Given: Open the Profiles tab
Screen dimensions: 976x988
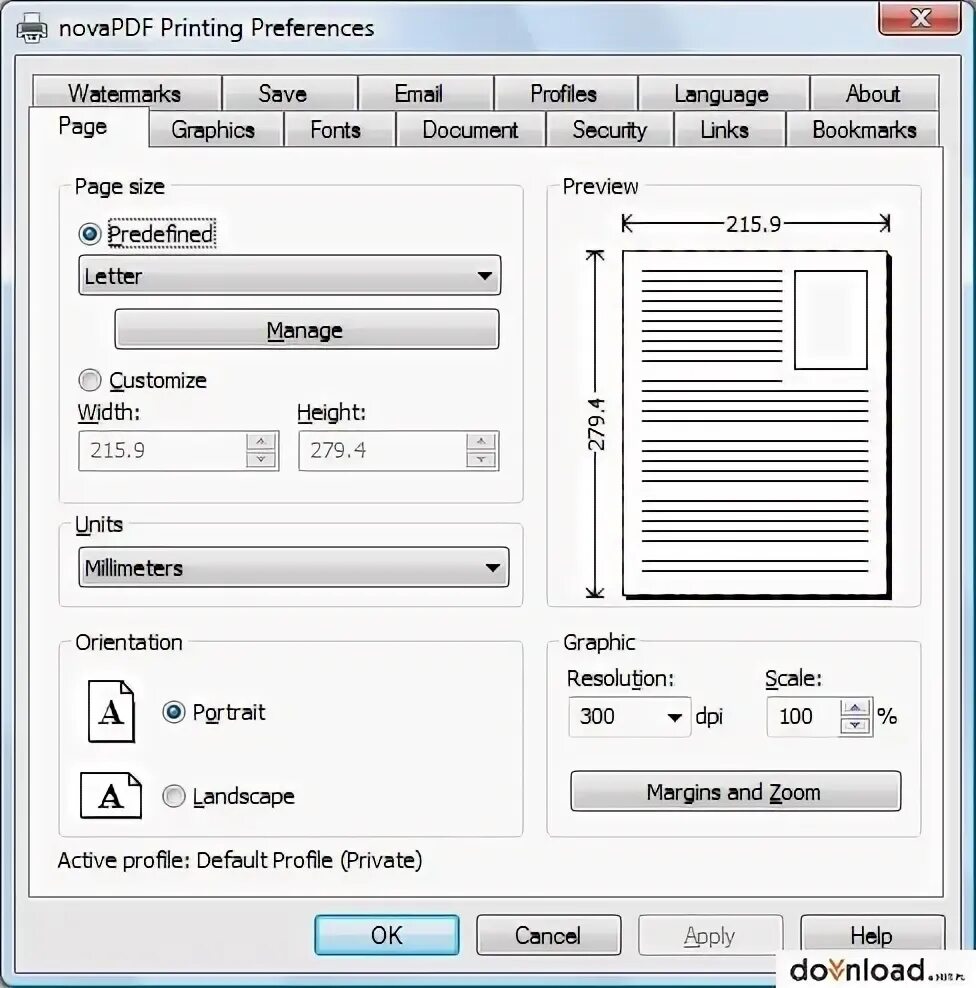Looking at the screenshot, I should click(x=566, y=93).
